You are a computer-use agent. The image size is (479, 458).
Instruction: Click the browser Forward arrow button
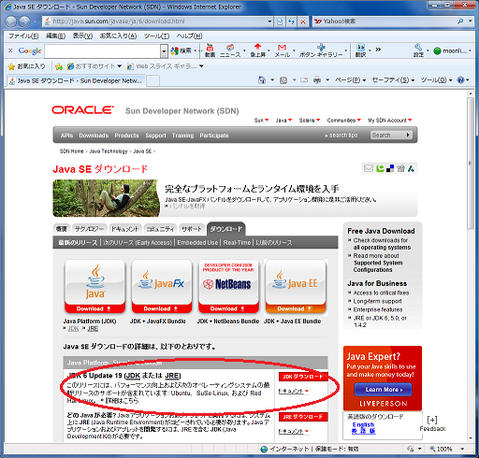(24, 22)
